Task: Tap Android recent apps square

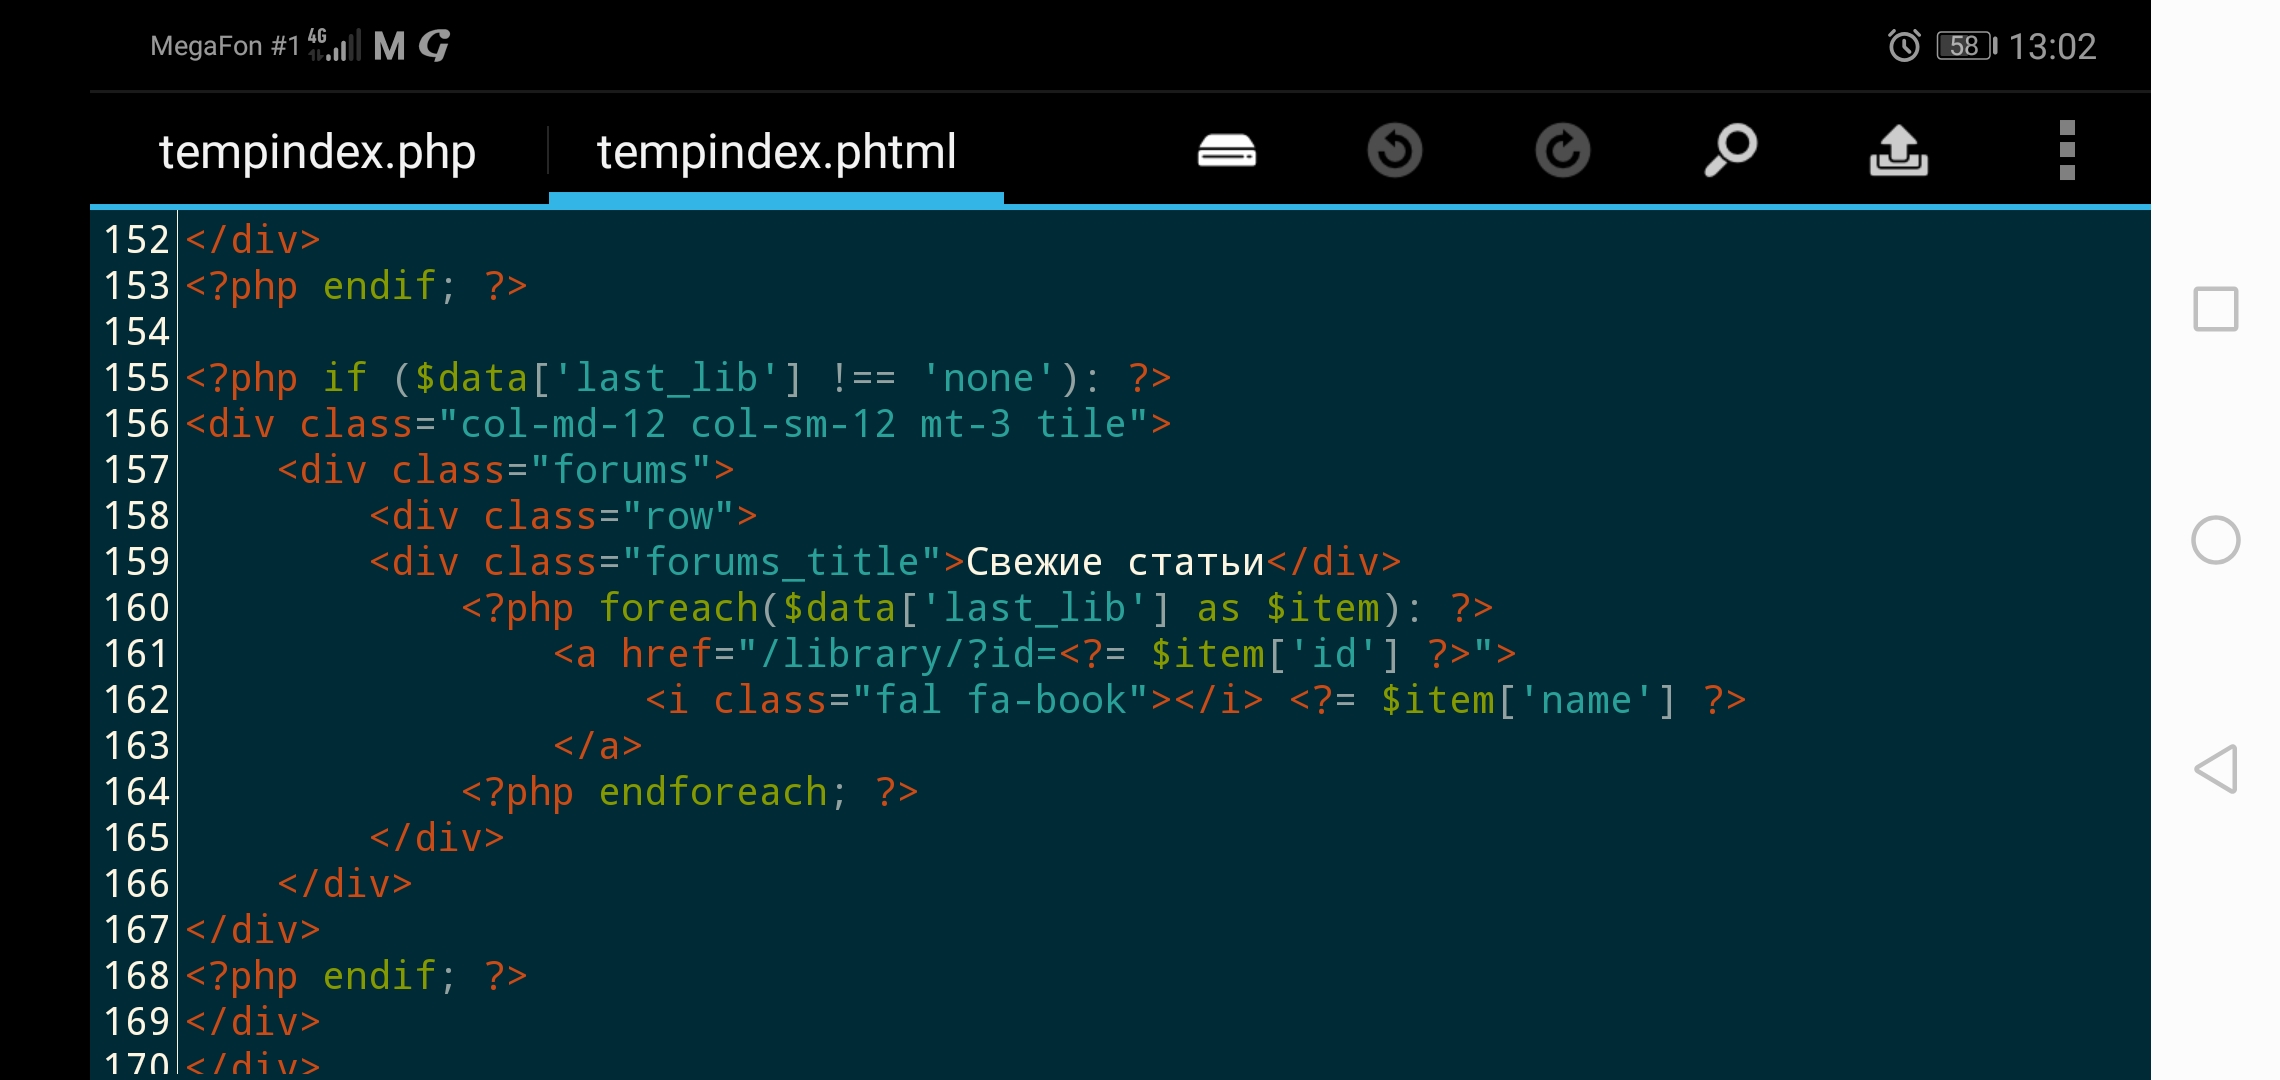Action: tap(2215, 309)
